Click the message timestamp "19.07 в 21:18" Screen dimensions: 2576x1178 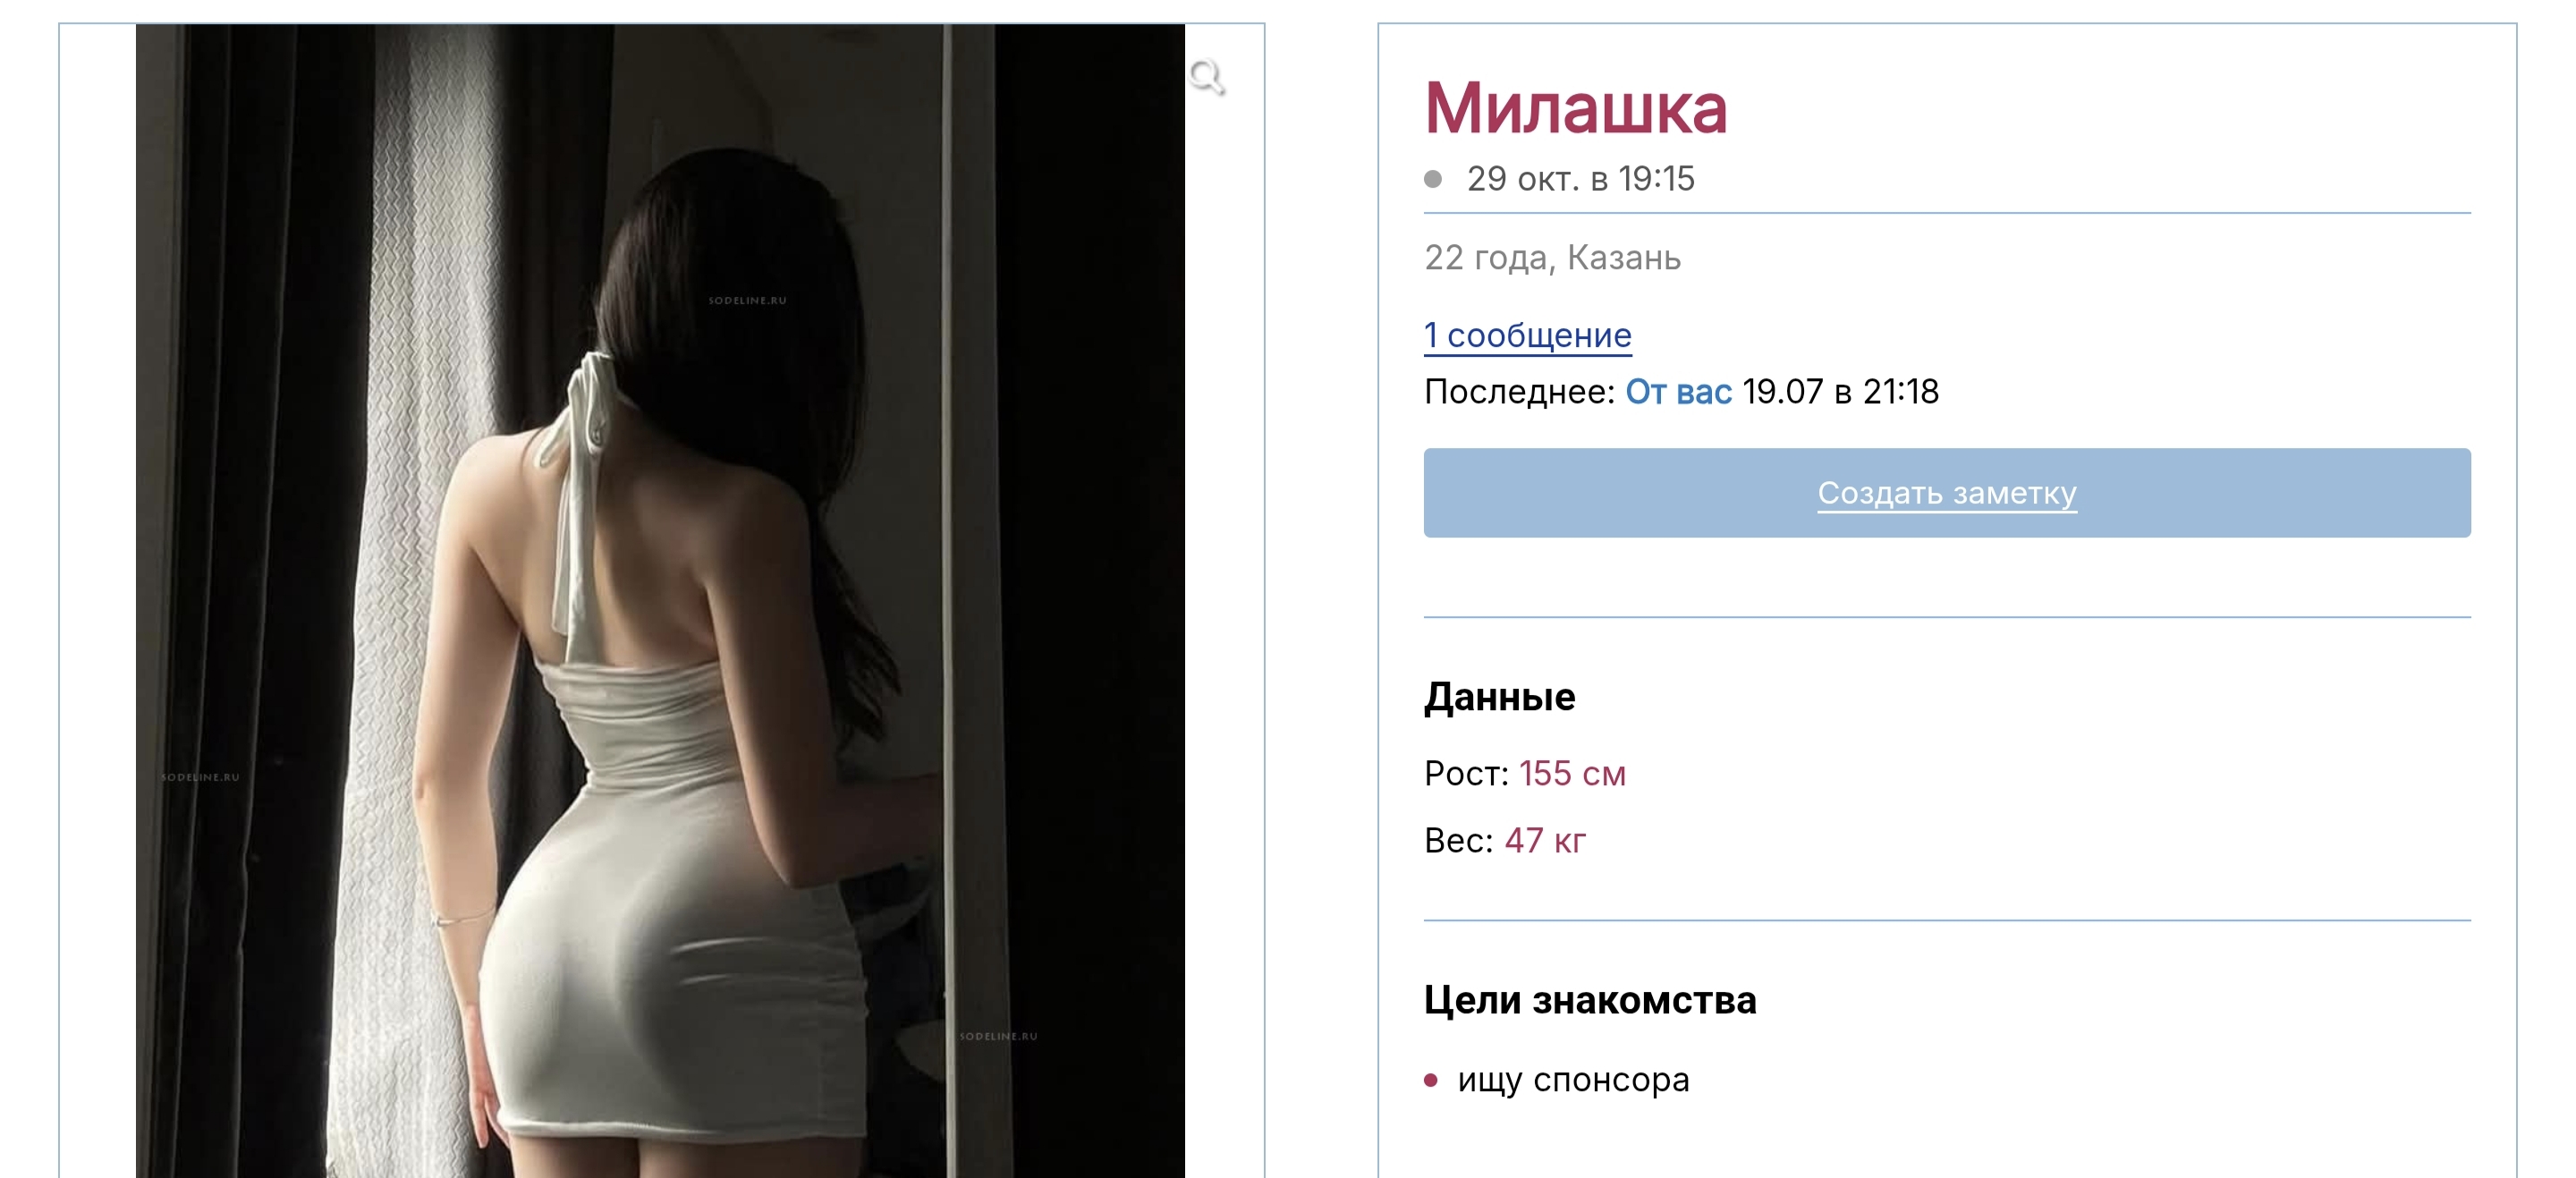1840,392
